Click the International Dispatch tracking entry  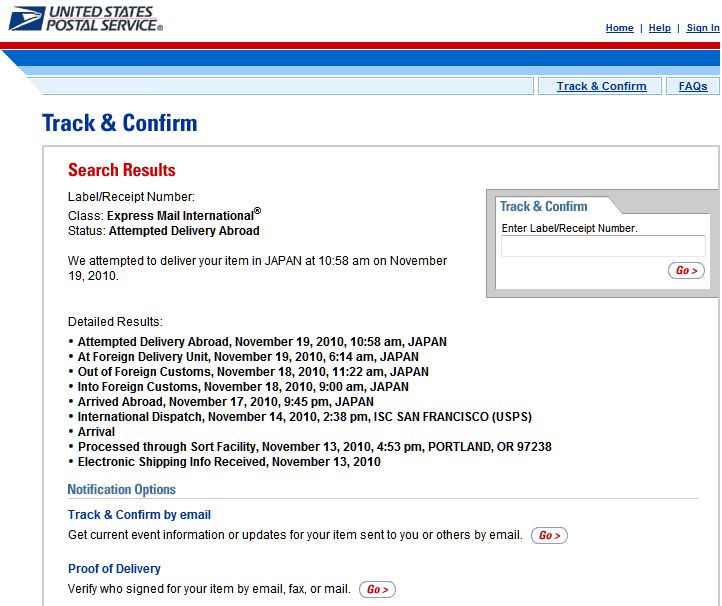click(304, 417)
